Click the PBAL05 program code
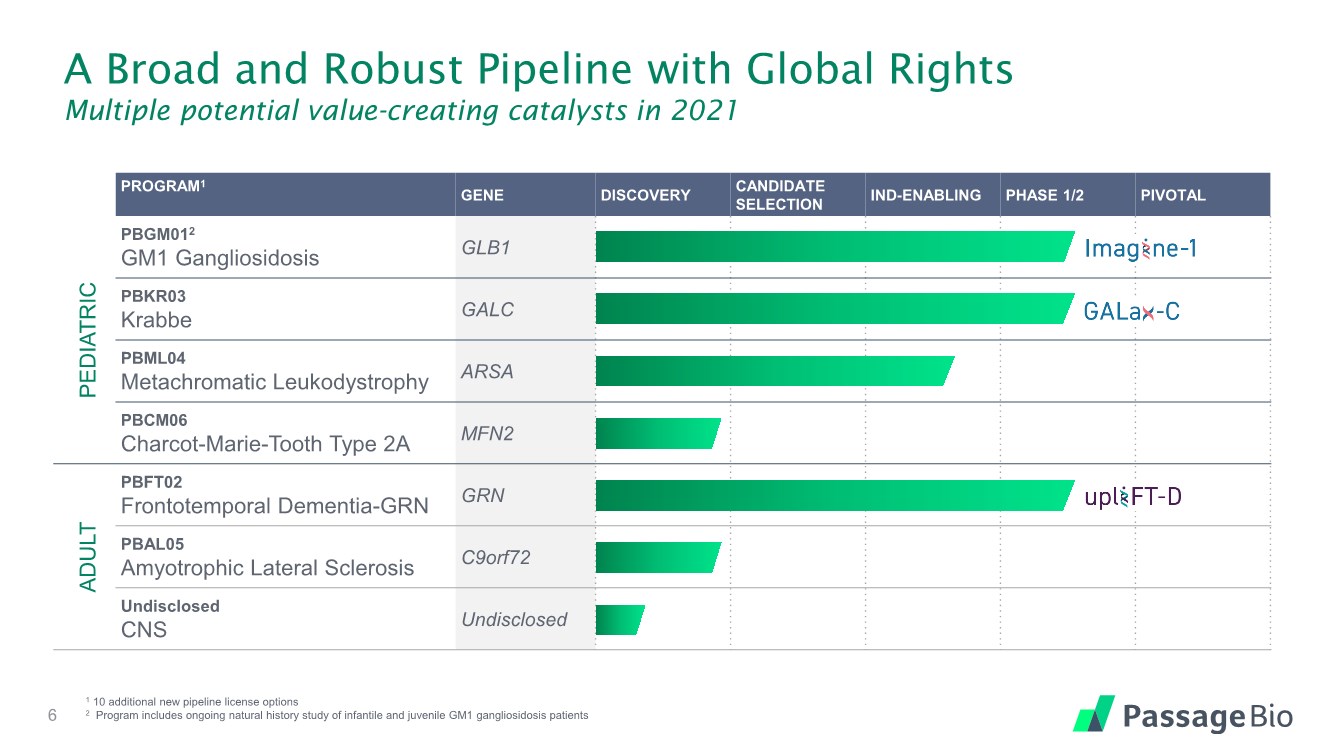This screenshot has height=750, width=1333. point(153,544)
